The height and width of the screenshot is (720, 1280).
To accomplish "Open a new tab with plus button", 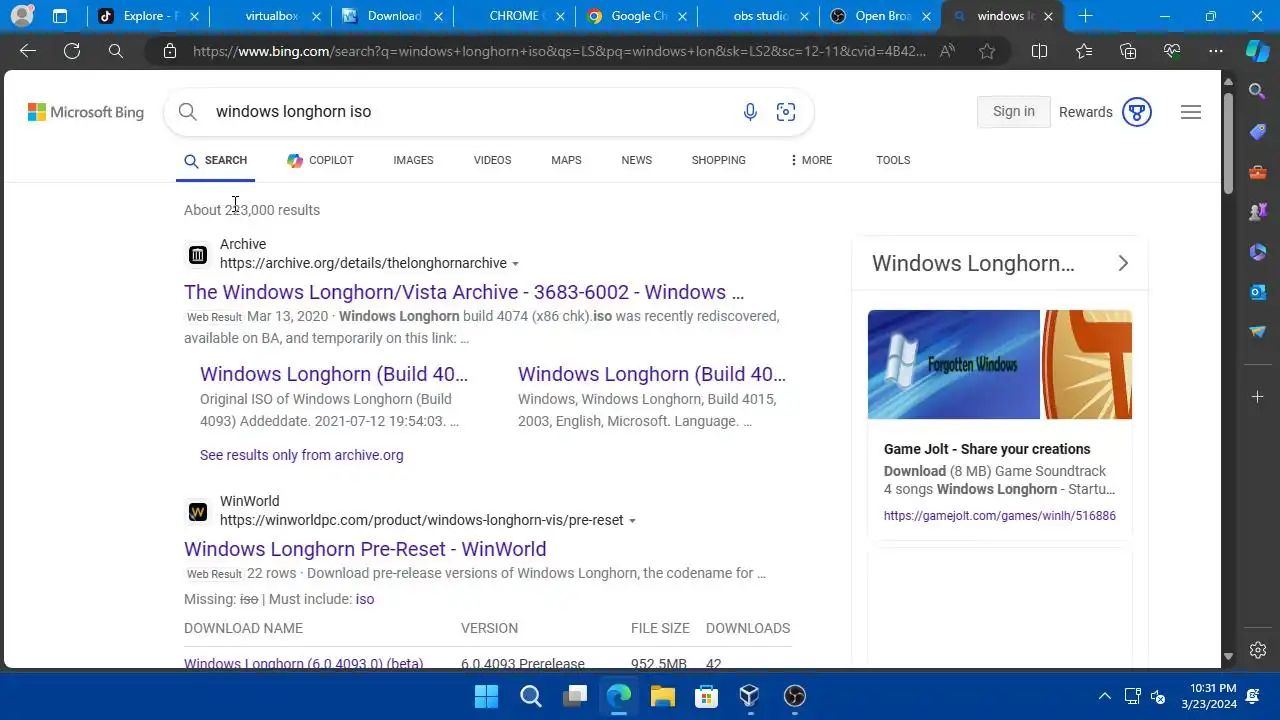I will 1085,16.
